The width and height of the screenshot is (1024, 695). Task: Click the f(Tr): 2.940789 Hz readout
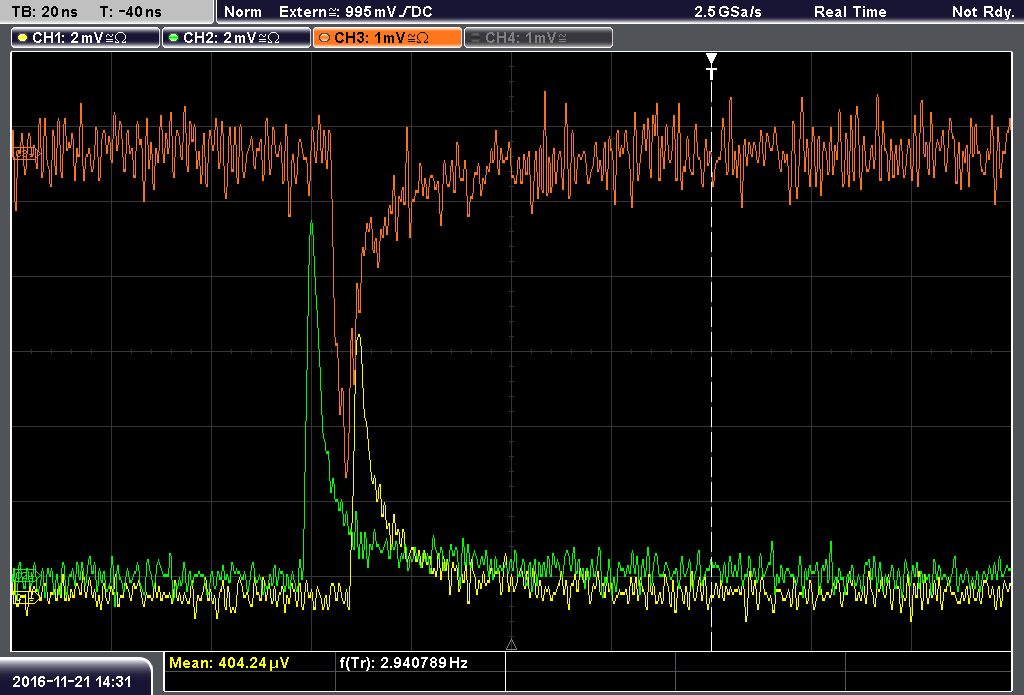404,663
